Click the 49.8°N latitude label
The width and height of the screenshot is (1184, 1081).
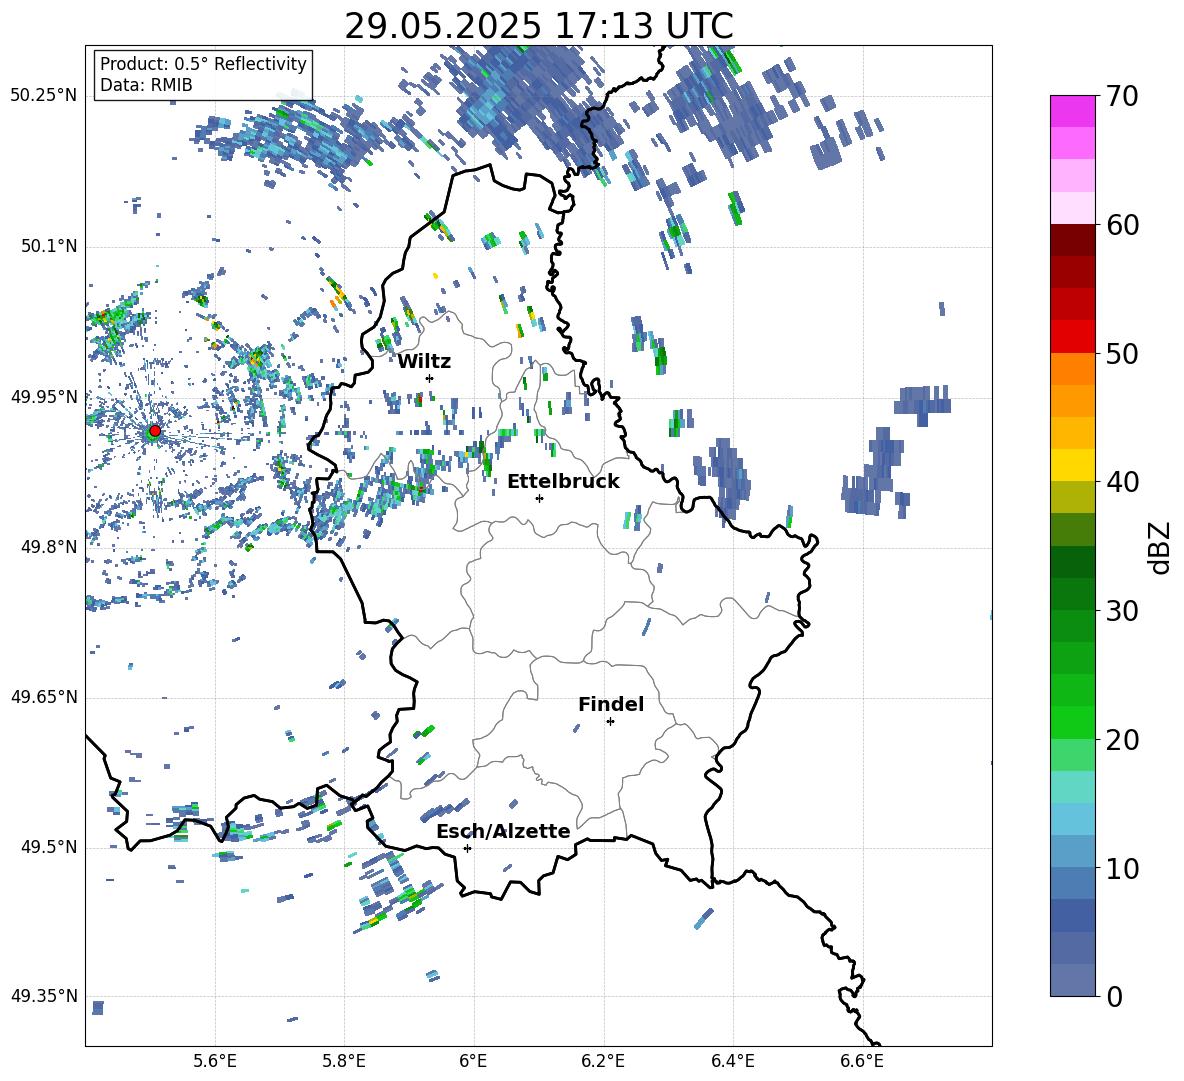click(49, 547)
